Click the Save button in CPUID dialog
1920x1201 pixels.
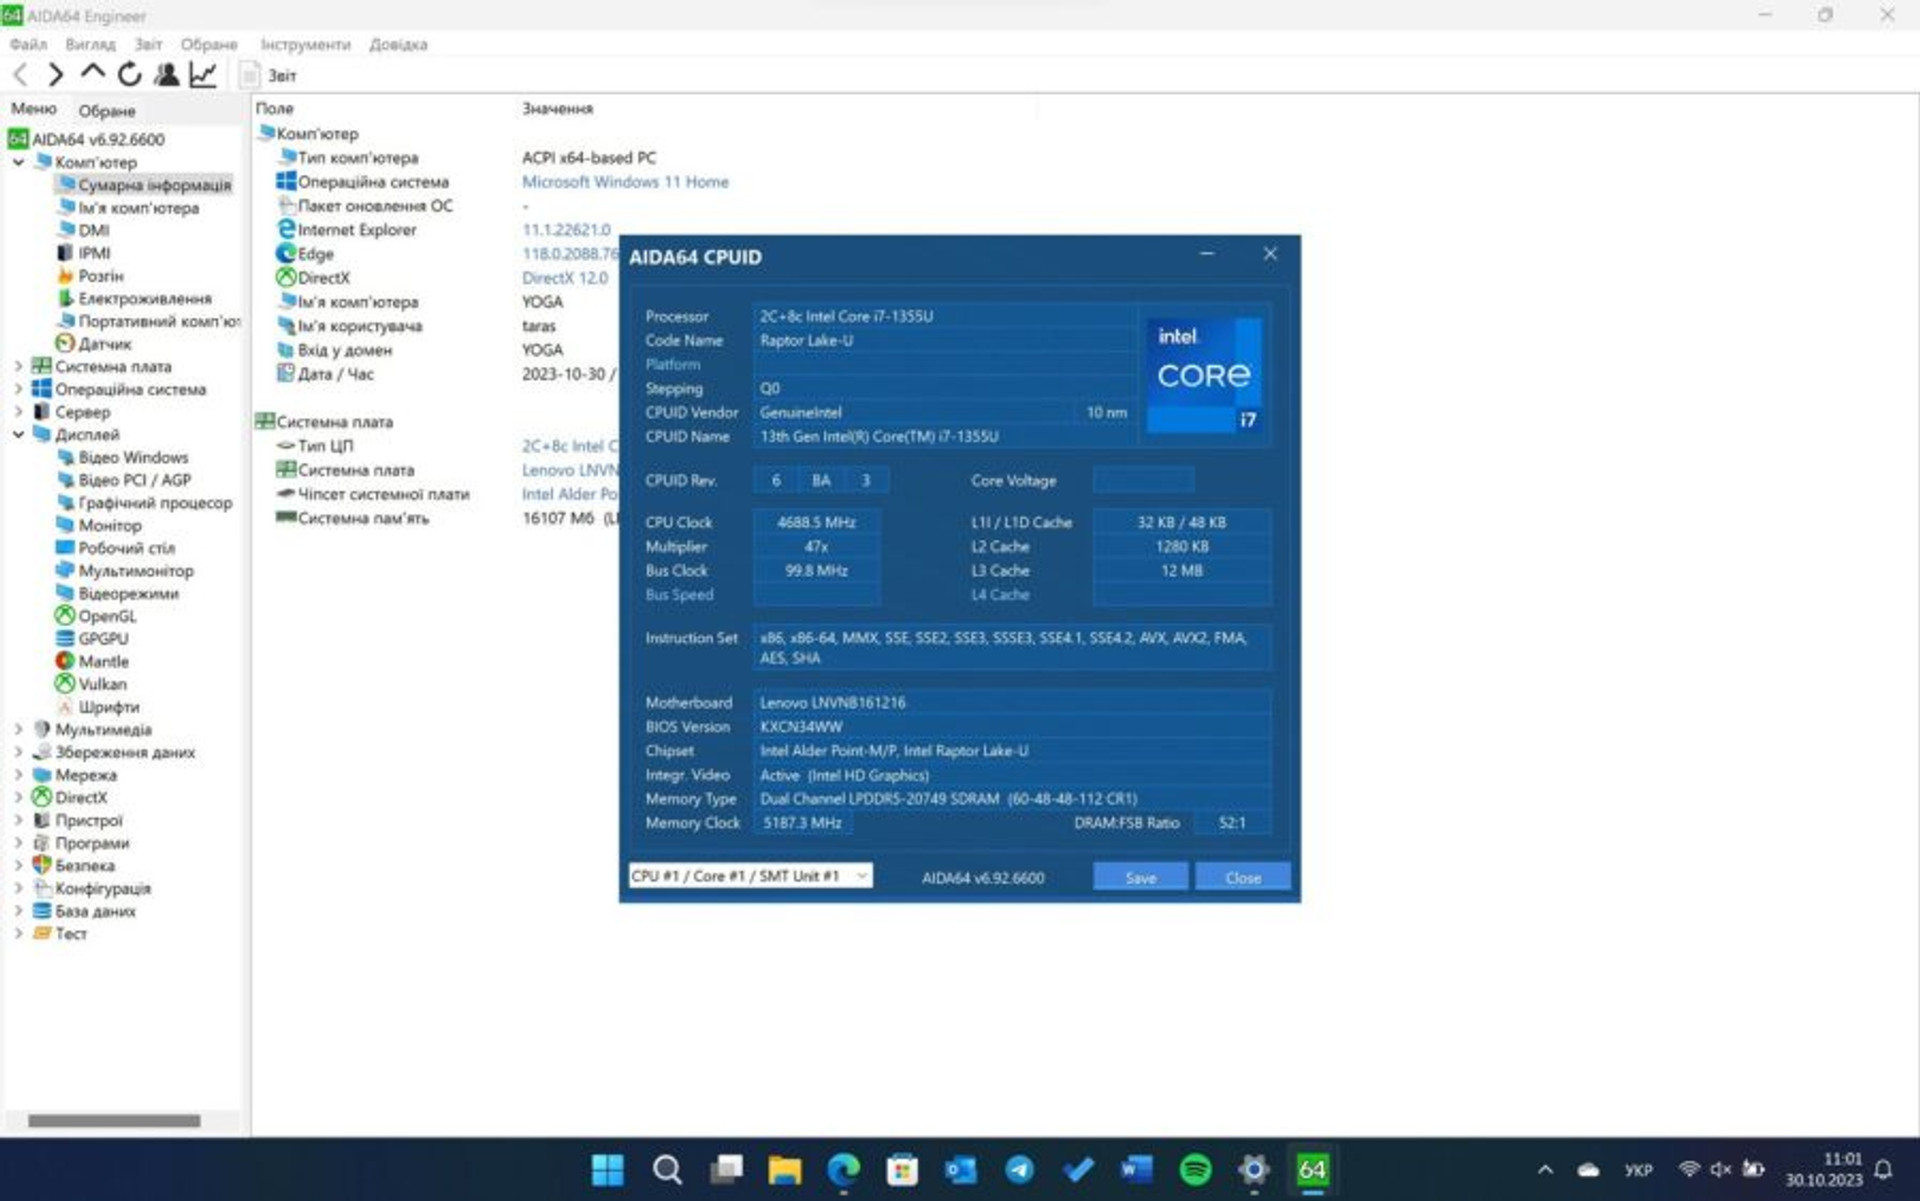click(x=1140, y=877)
